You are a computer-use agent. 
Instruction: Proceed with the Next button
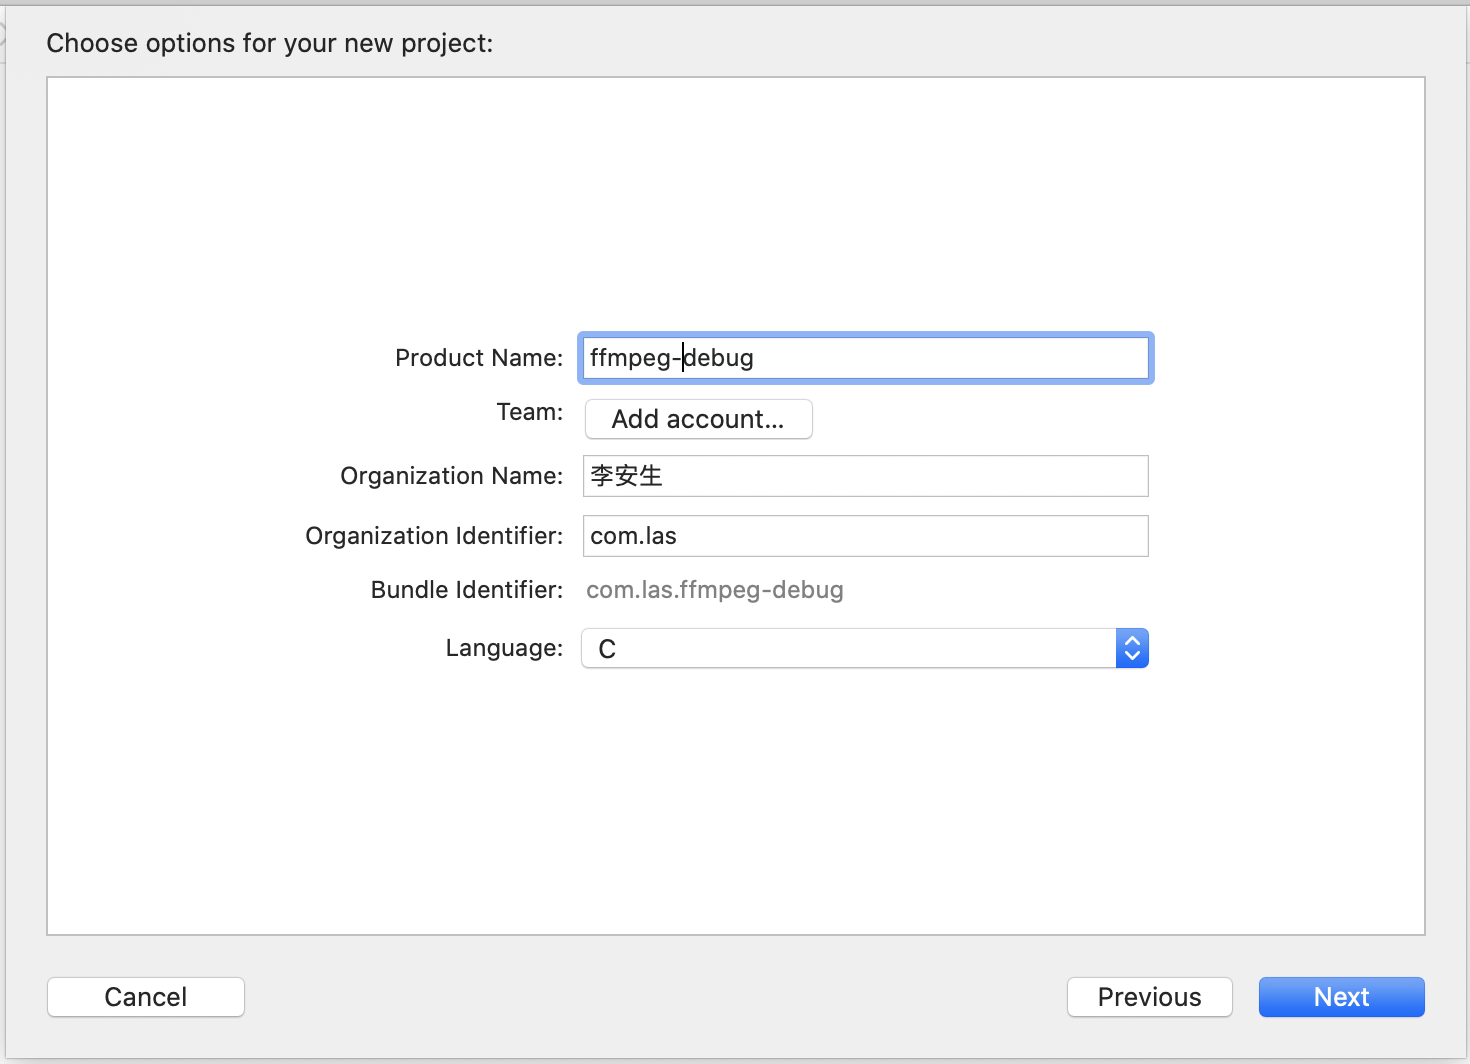[x=1341, y=997]
